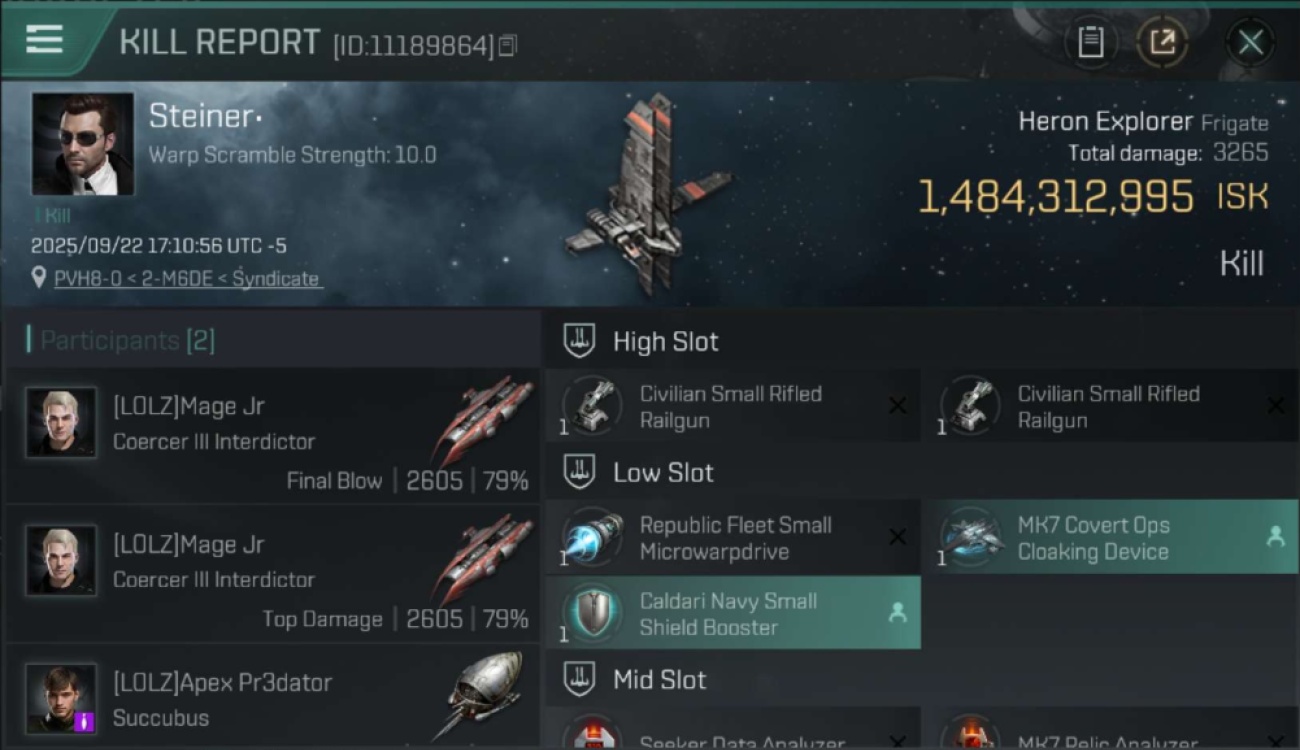Viewport: 1300px width, 750px height.
Task: Select the first Civilian Small Rifled Railgun icon
Action: point(592,404)
